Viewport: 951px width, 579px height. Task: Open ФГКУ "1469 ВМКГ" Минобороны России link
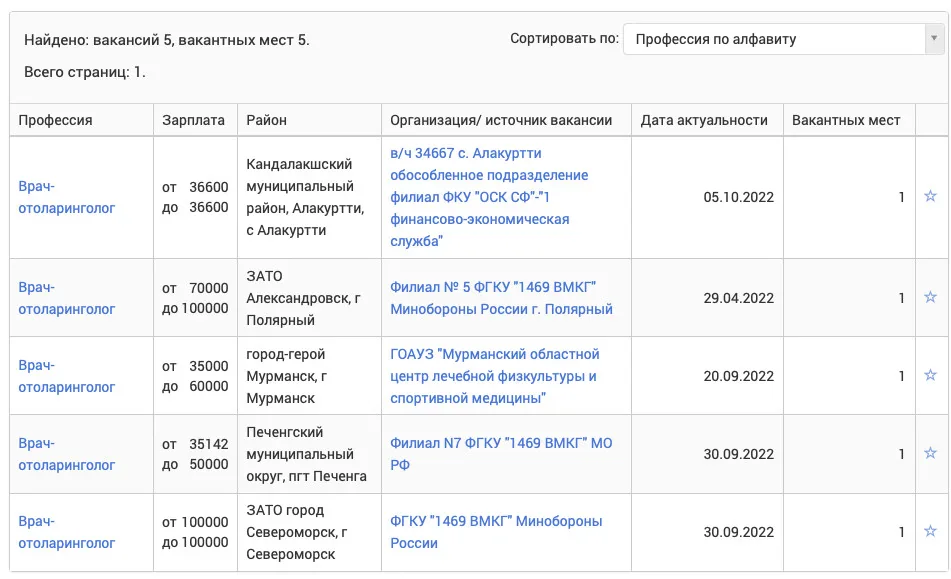496,532
